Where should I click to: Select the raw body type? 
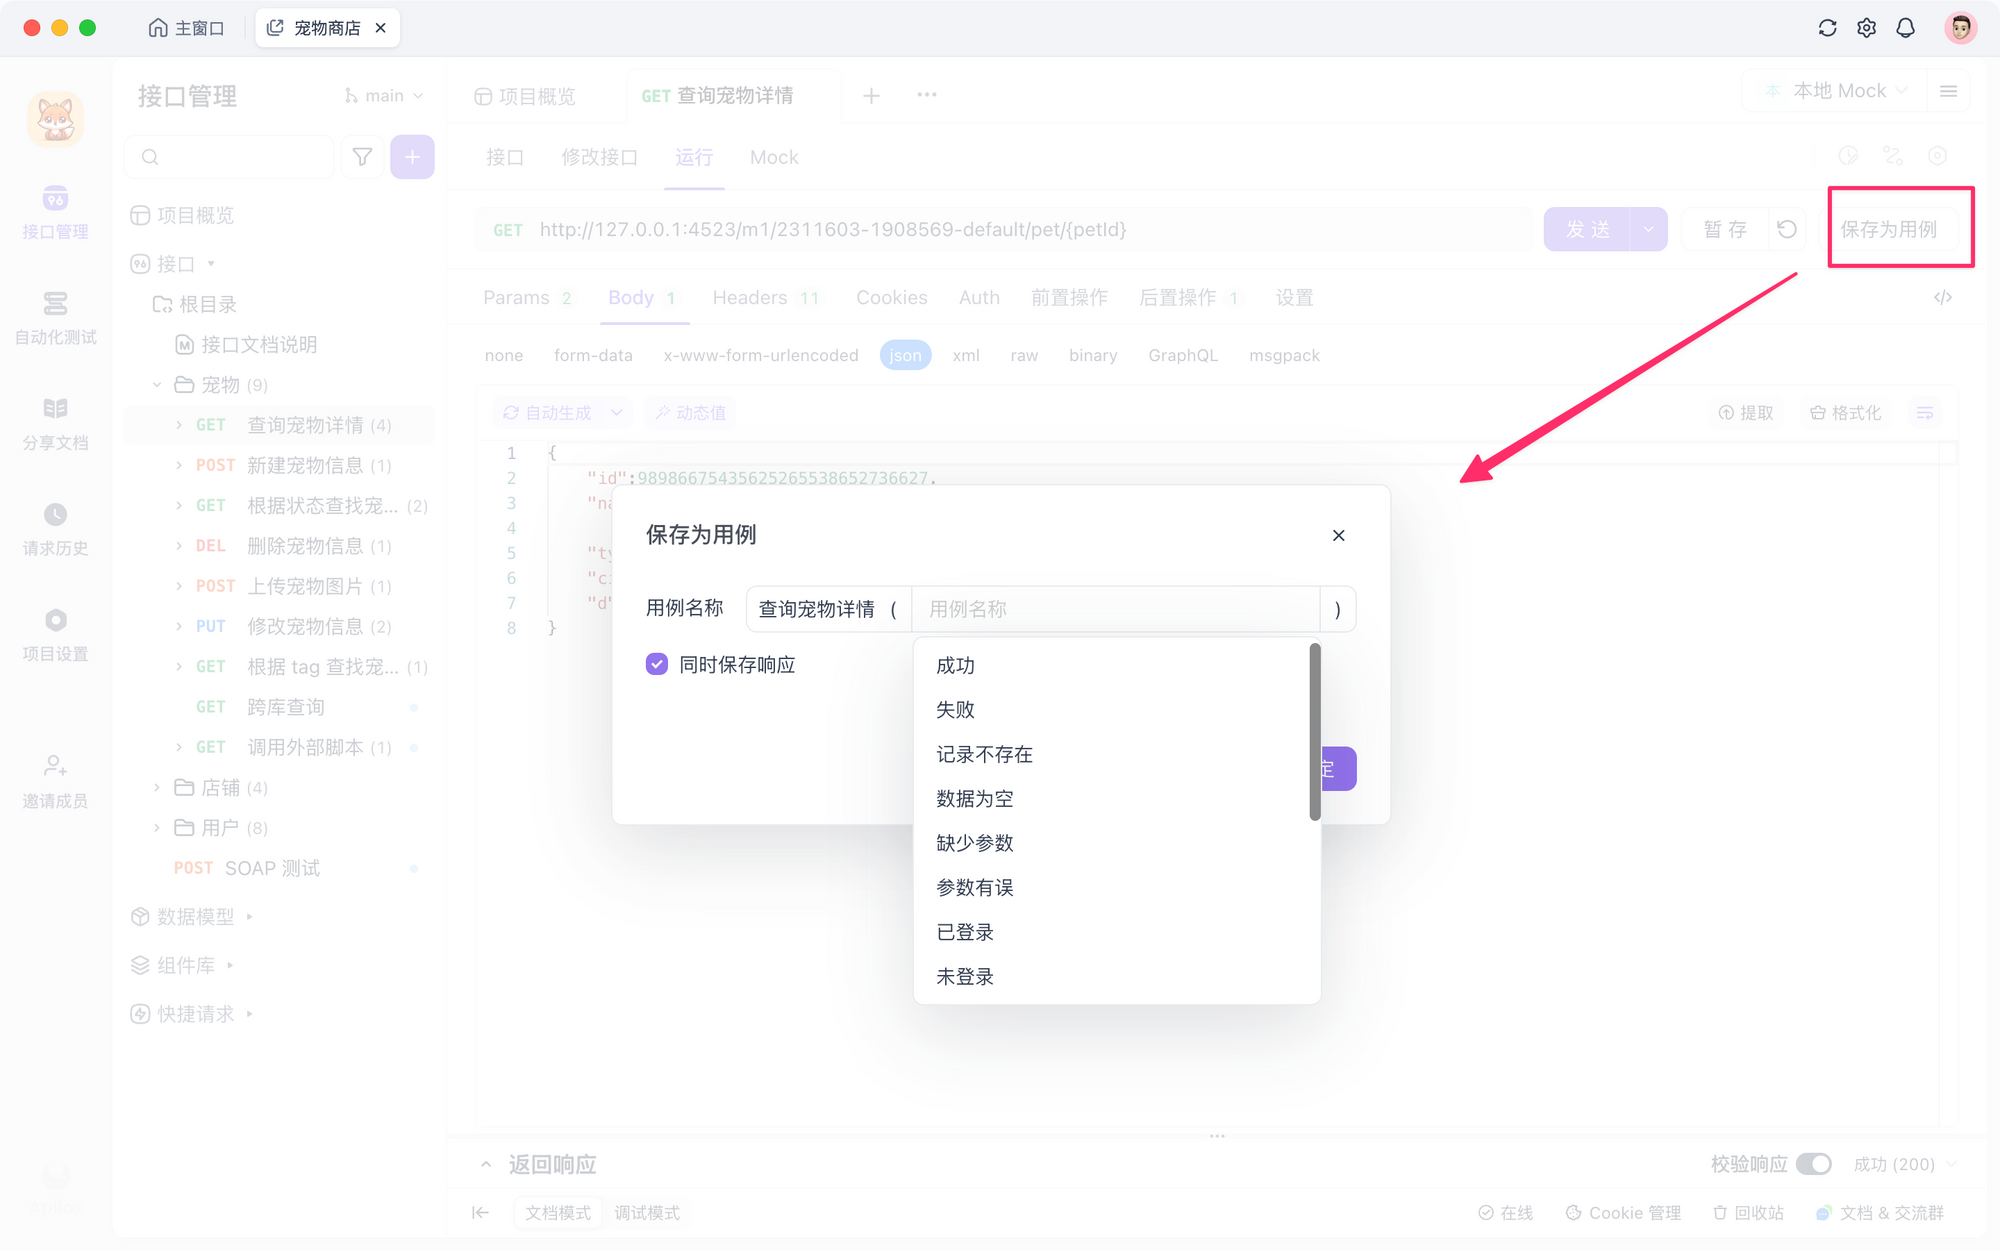1024,355
